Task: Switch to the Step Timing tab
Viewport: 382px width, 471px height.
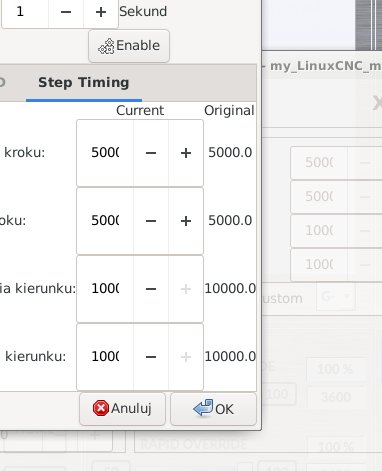Action: 84,83
